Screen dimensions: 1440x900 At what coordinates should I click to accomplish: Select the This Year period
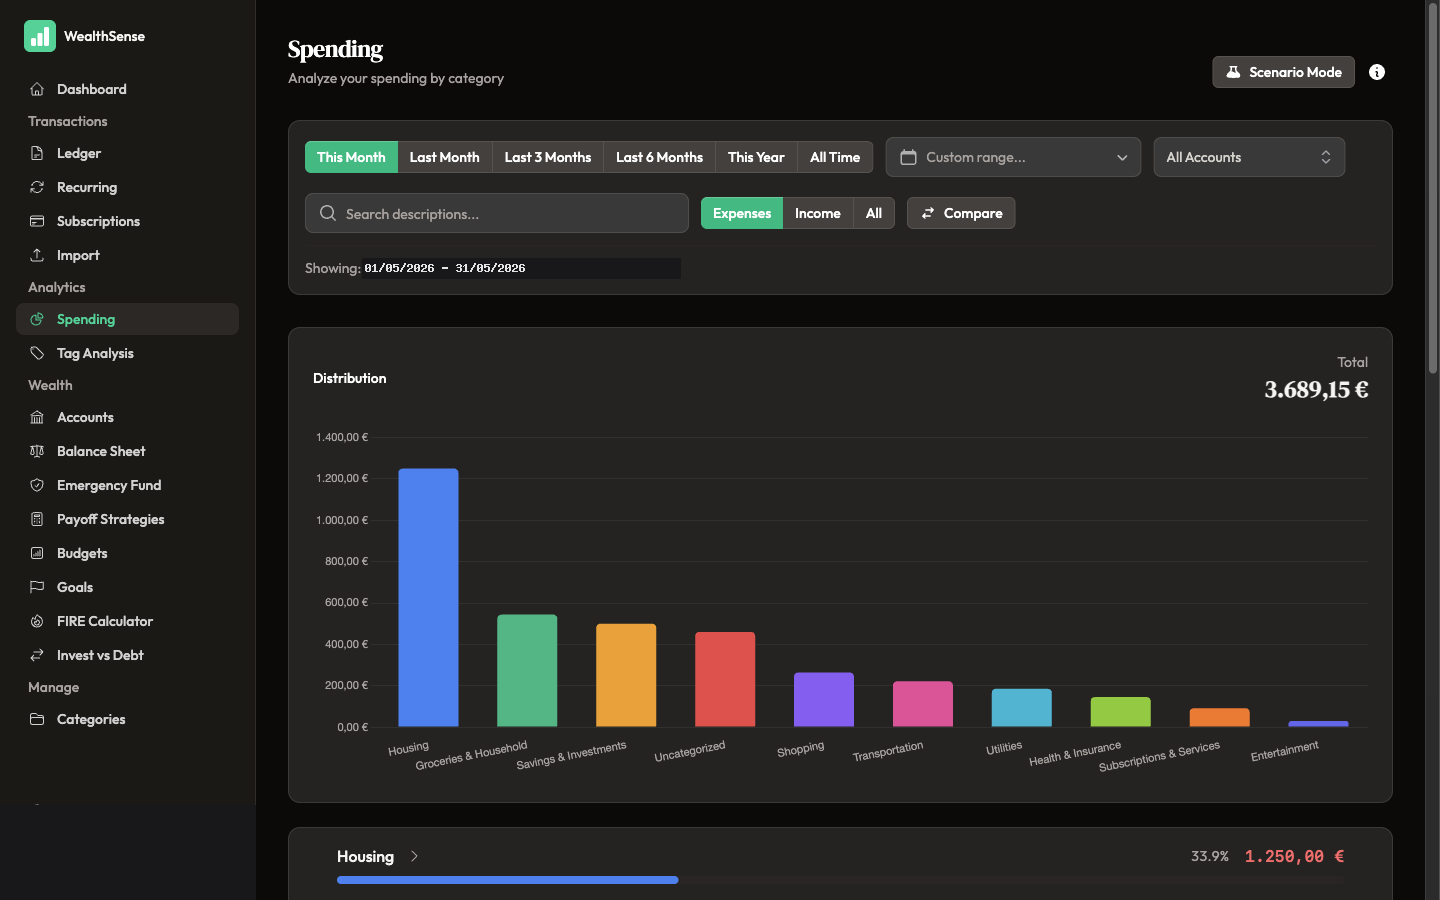(756, 157)
